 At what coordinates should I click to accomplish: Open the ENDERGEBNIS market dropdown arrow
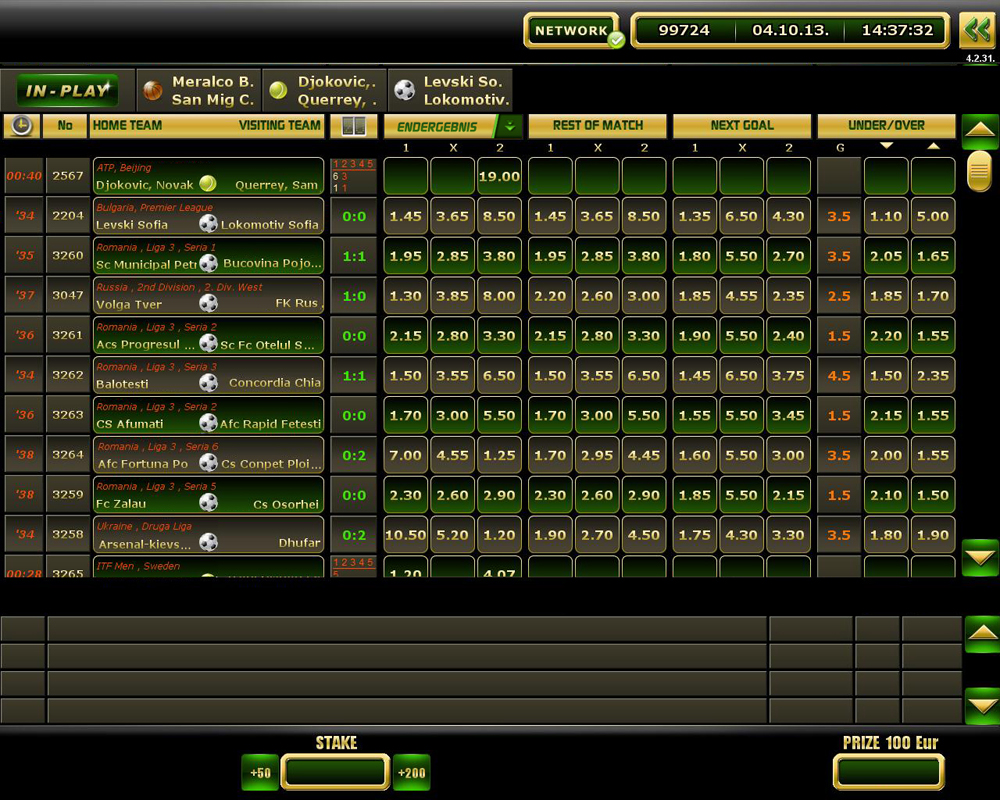[510, 126]
